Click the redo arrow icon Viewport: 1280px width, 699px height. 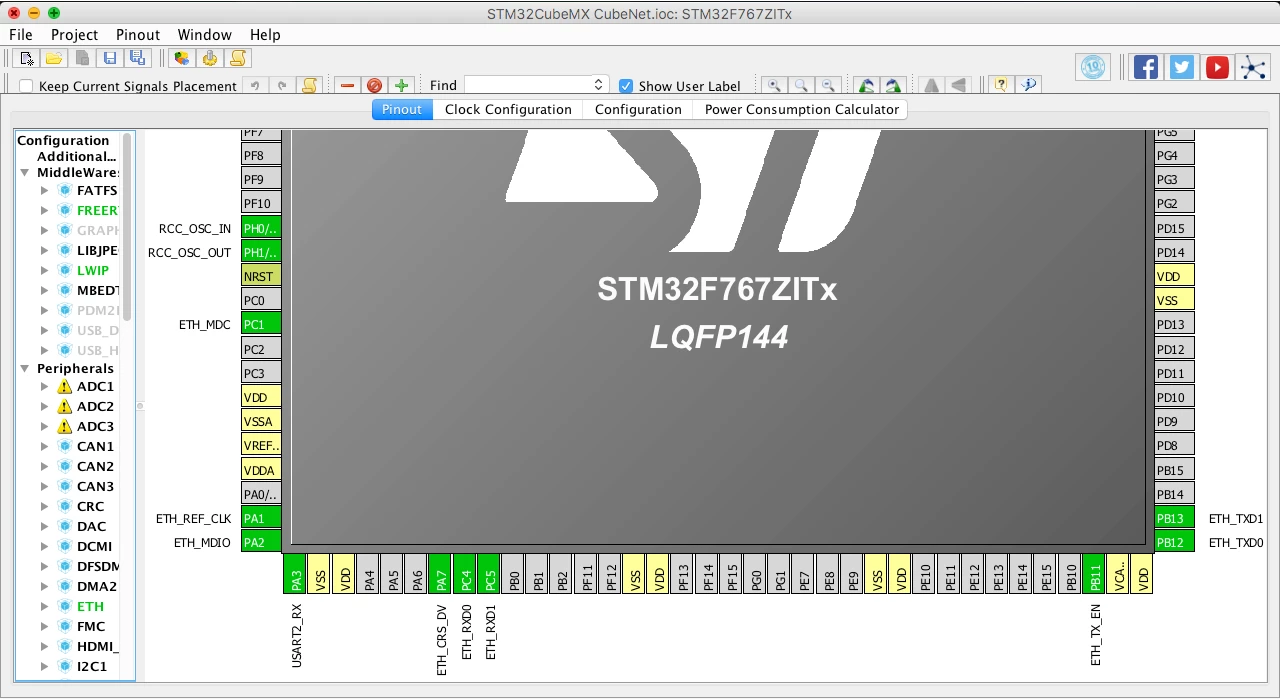point(282,86)
